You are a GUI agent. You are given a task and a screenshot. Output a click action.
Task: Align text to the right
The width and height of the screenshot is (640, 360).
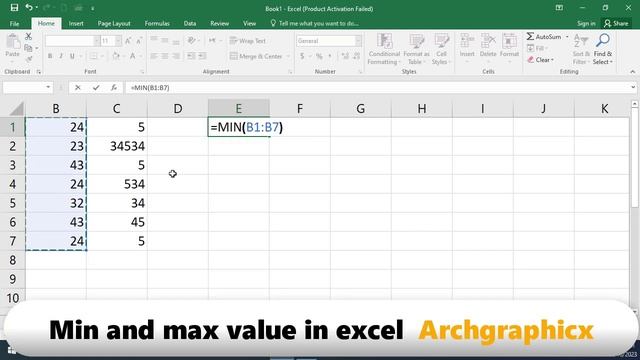tap(176, 56)
